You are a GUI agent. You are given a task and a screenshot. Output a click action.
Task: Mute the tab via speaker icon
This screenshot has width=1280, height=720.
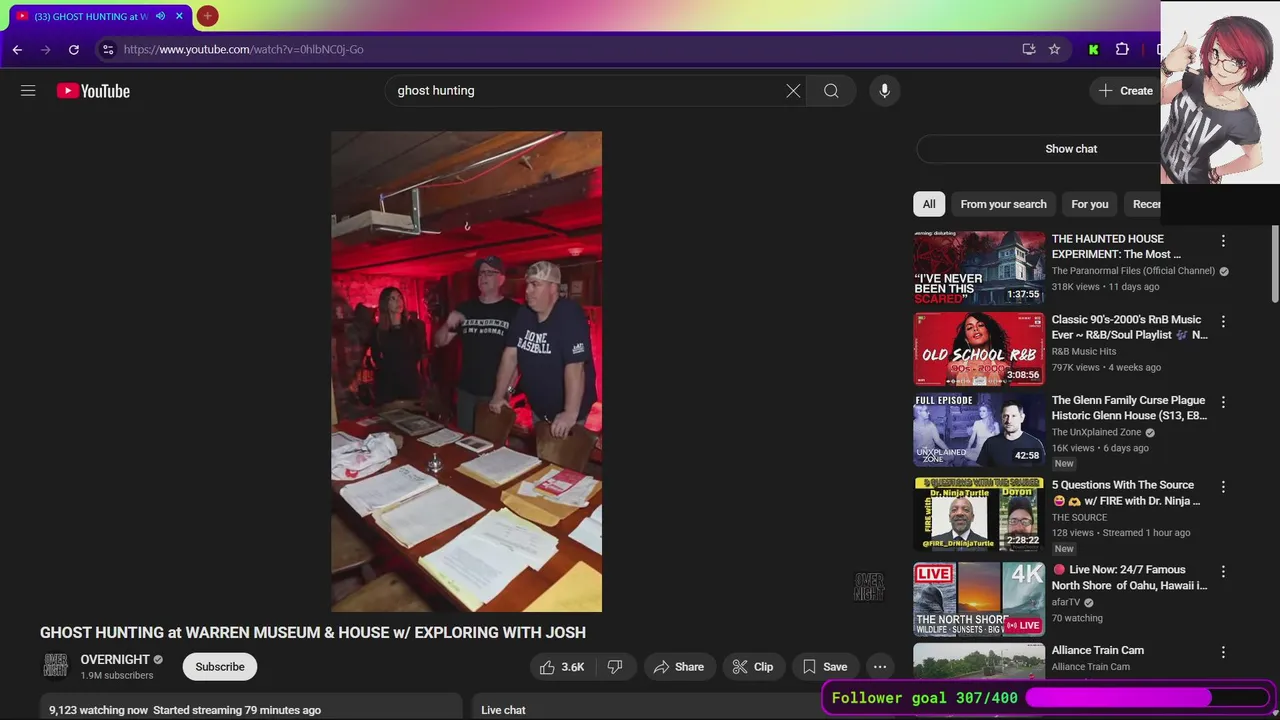tap(160, 16)
